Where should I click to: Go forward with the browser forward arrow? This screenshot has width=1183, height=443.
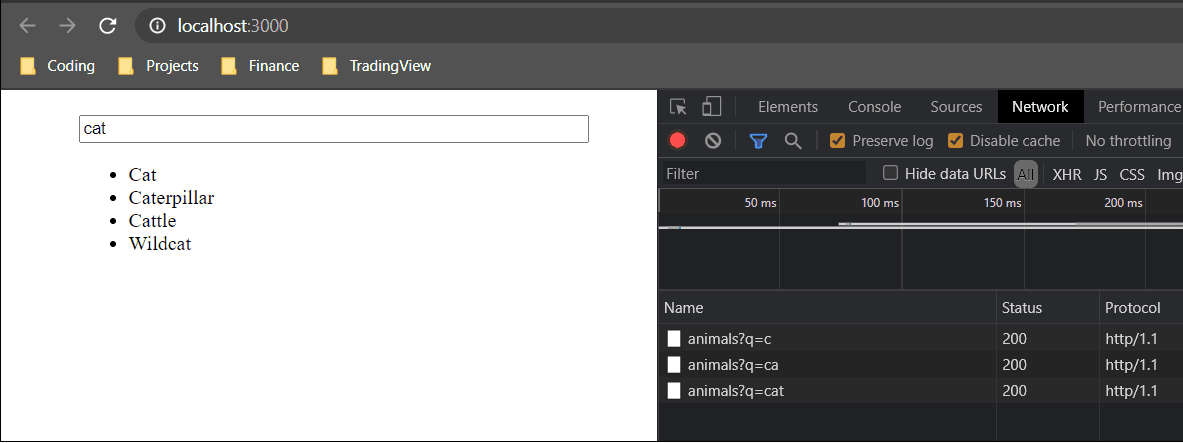coord(68,26)
